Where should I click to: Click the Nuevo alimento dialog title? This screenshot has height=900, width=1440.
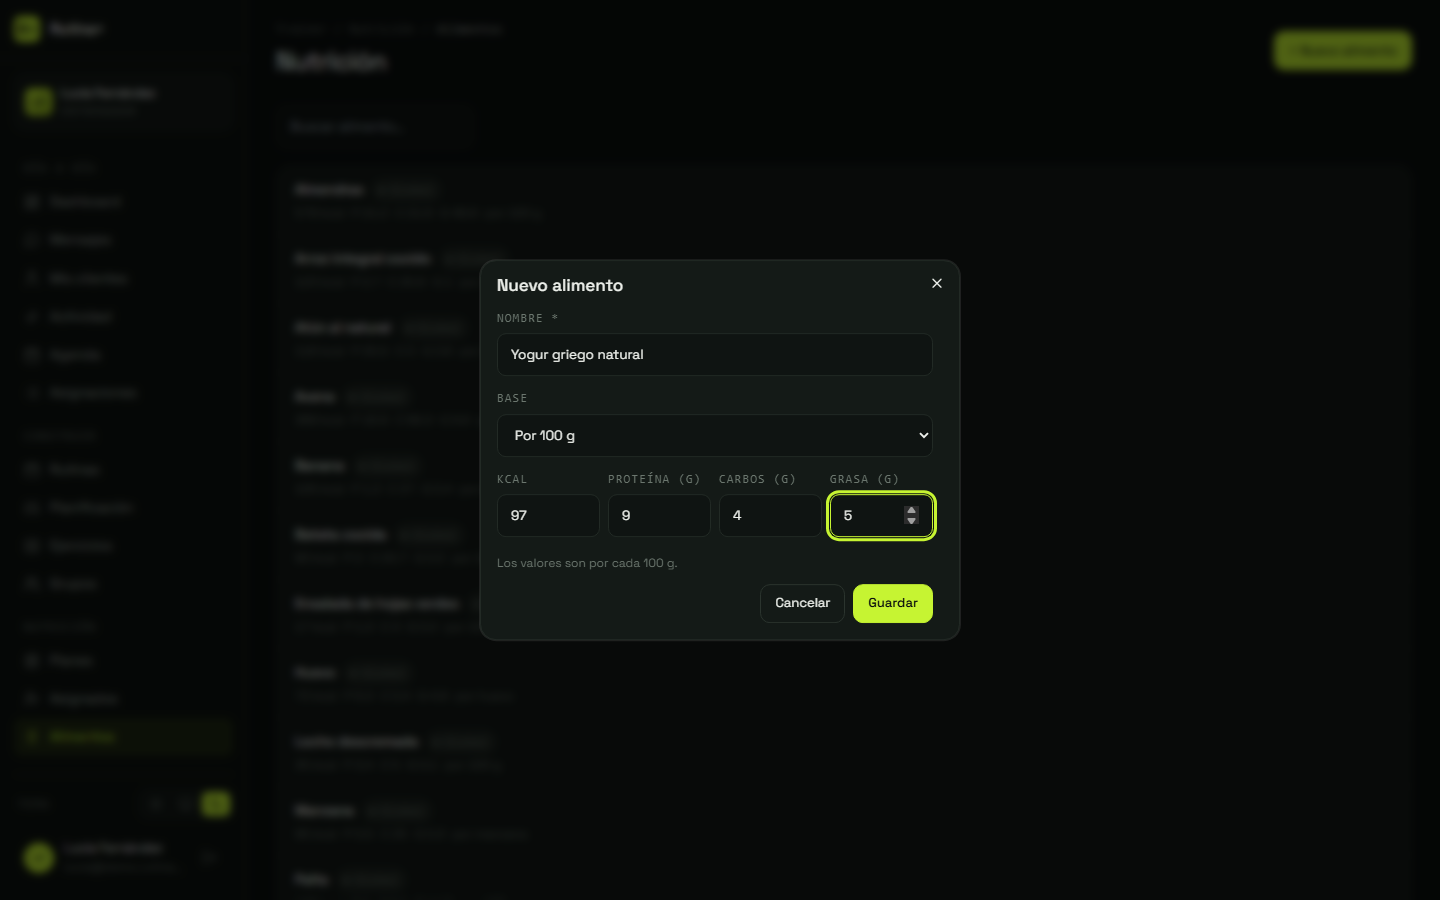tap(560, 286)
